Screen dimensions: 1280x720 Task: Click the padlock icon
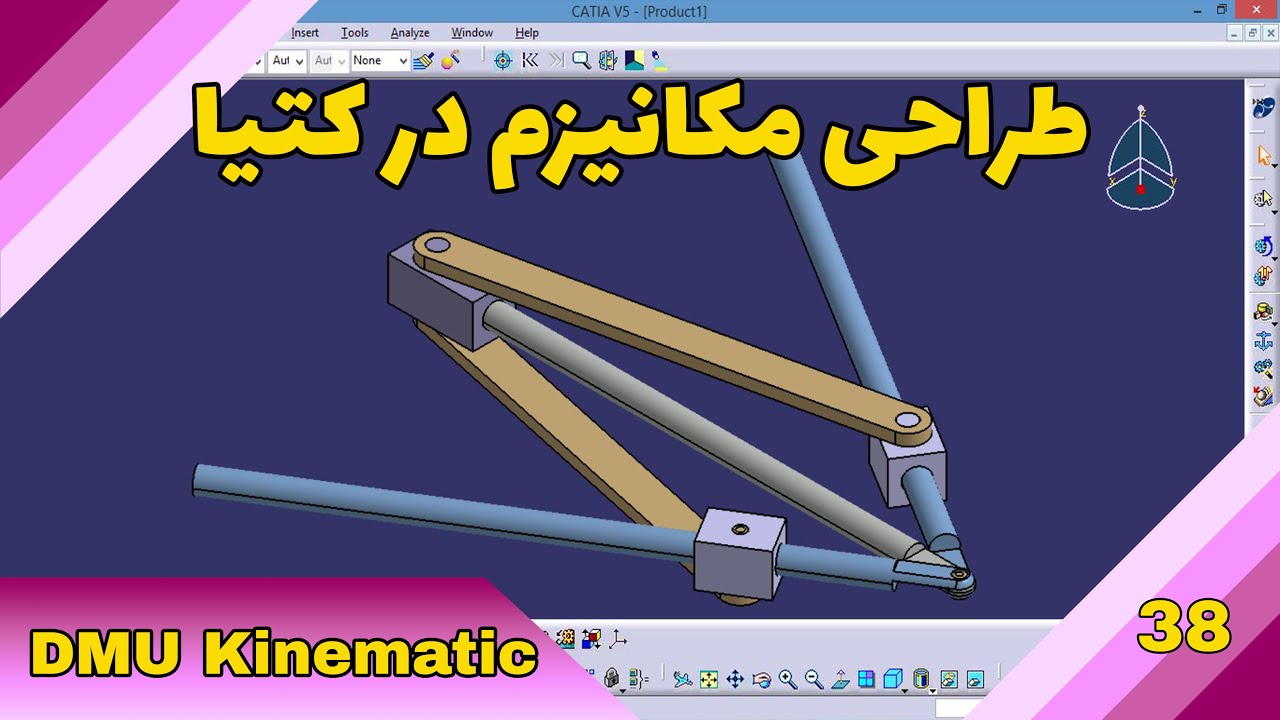coord(611,679)
